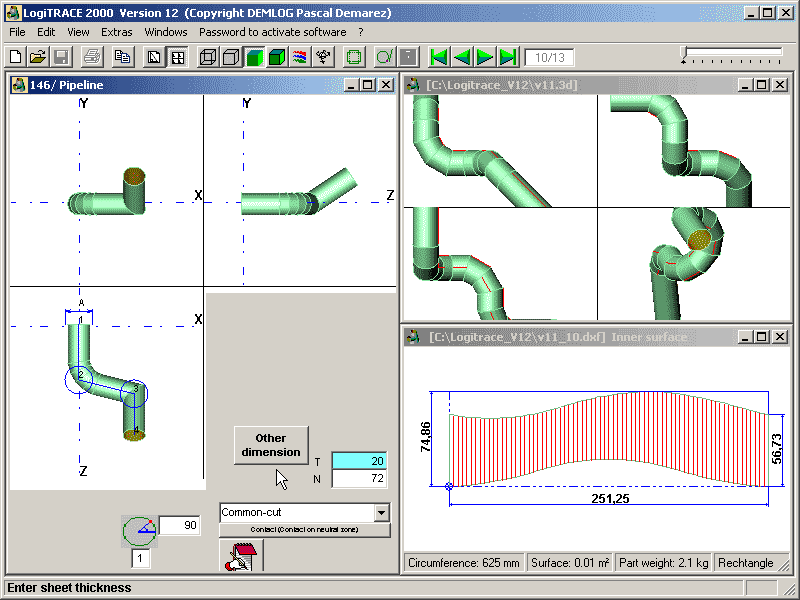The image size is (800, 600).
Task: Click the 56,73 dimension label
Action: (776, 448)
